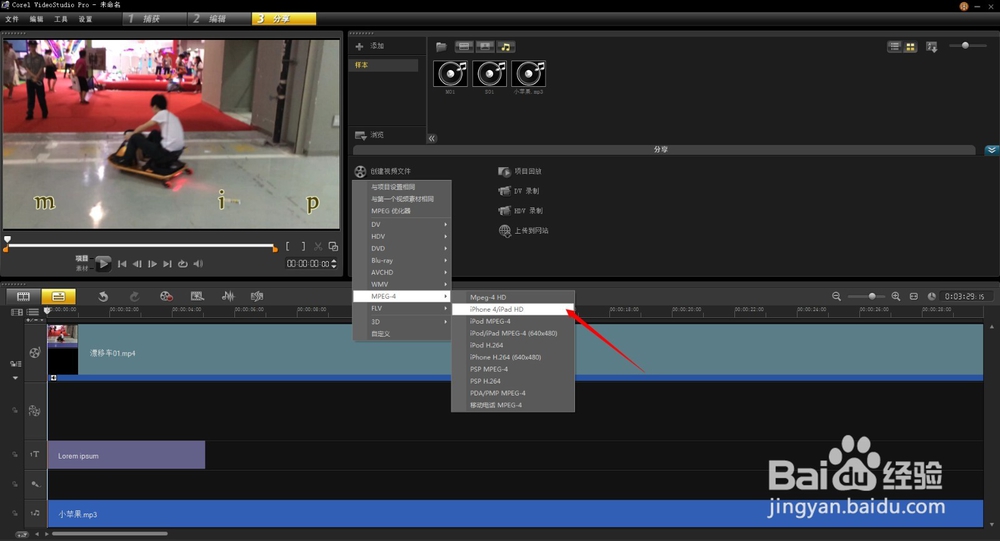Screen dimensions: 1000x541
Task: Click the split clip scissors icon
Action: [318, 246]
